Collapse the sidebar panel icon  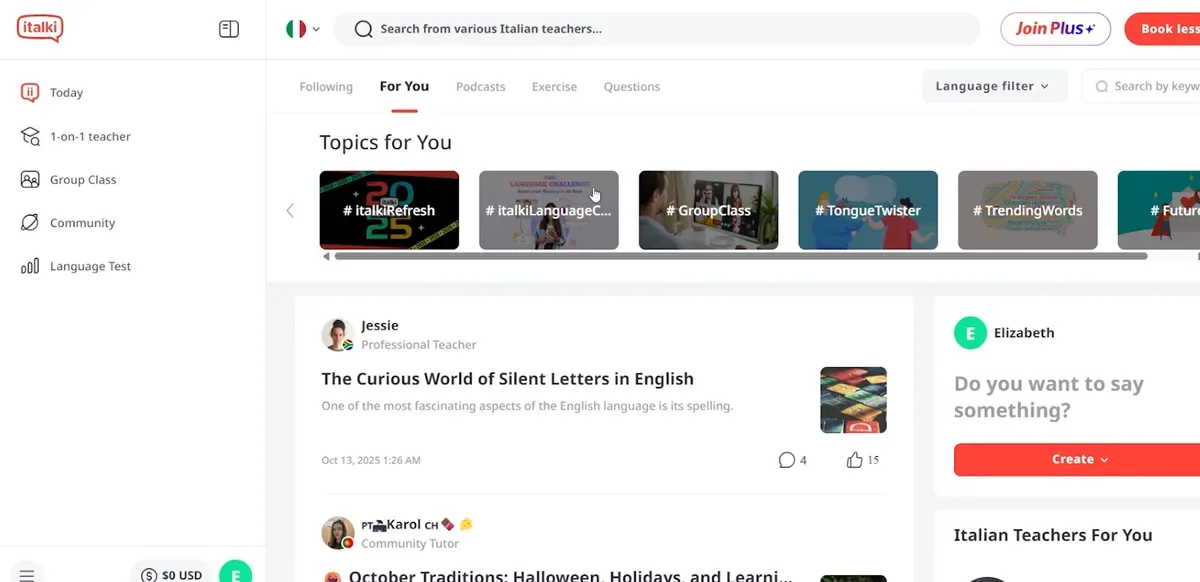(229, 29)
